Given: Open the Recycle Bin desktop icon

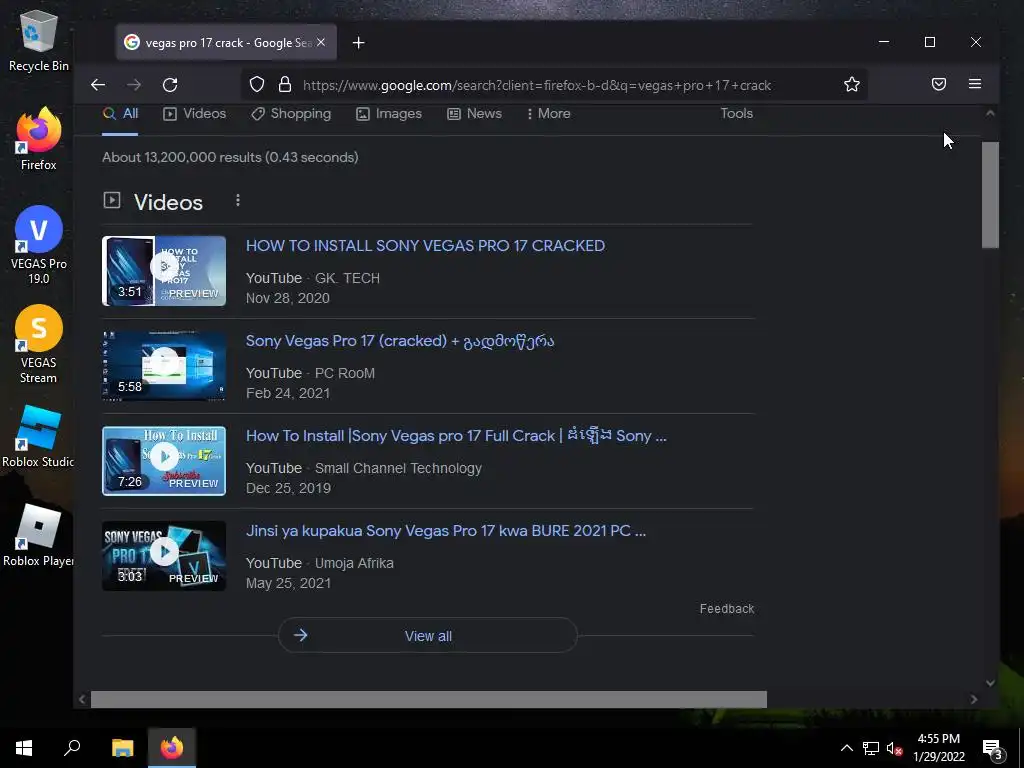Looking at the screenshot, I should [x=39, y=40].
